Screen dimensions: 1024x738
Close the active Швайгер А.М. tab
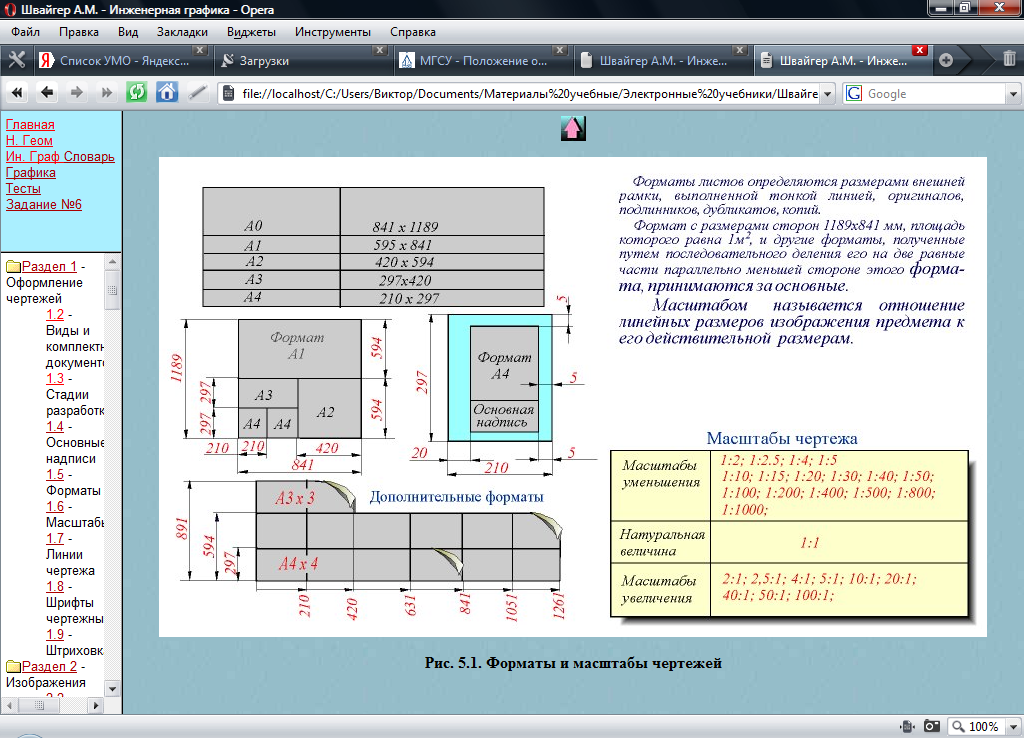point(920,50)
